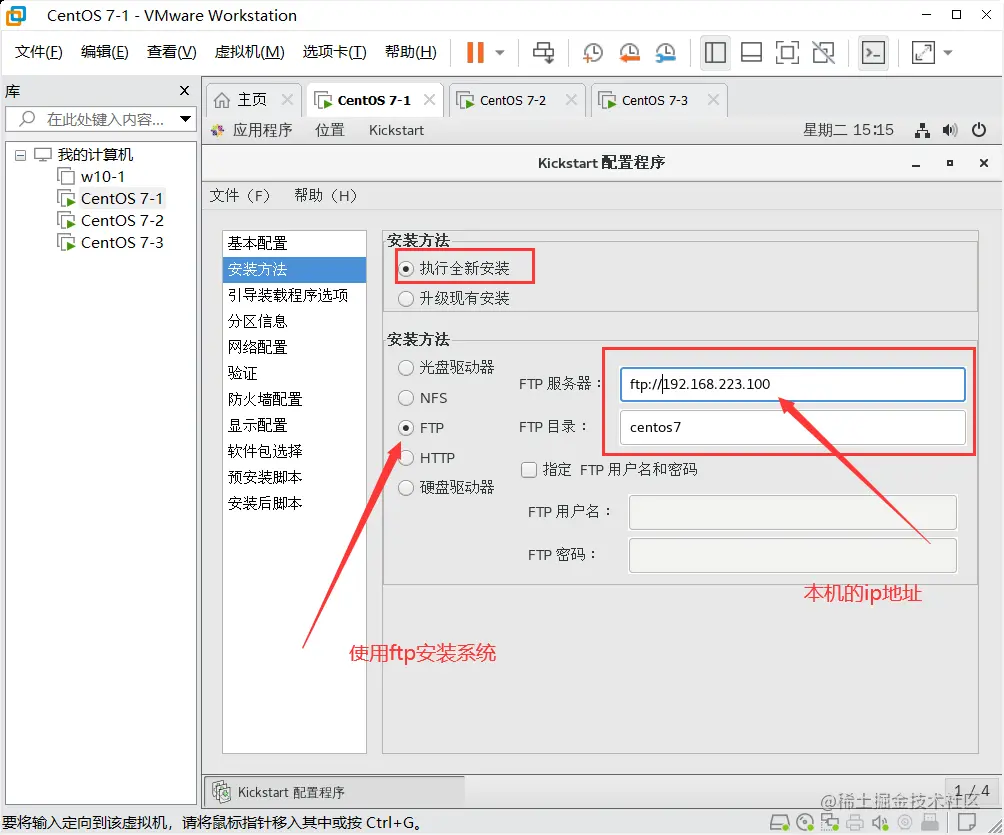Take a snapshot of this virtual machine
The height and width of the screenshot is (835, 1004).
coord(593,53)
